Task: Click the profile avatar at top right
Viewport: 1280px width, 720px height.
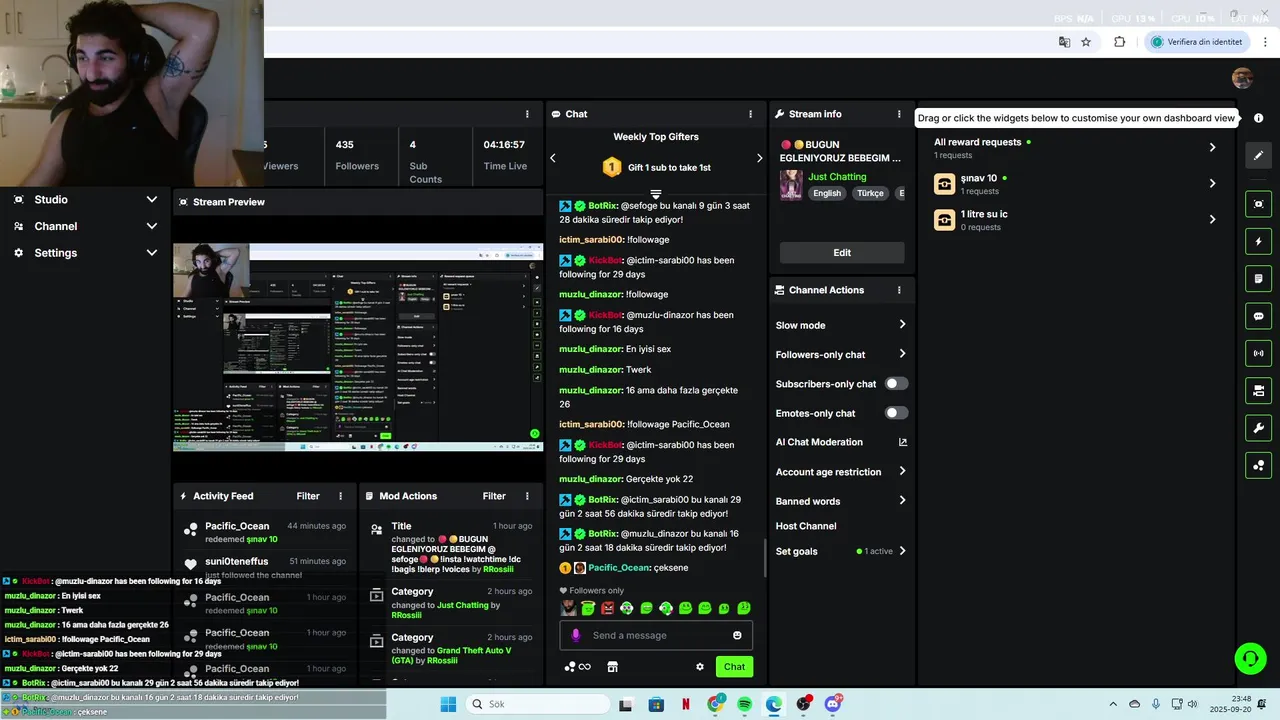Action: (x=1242, y=78)
